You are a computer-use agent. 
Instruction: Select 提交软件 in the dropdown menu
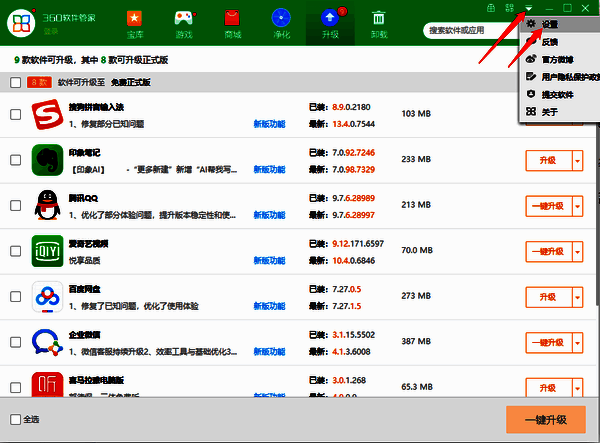coord(559,94)
